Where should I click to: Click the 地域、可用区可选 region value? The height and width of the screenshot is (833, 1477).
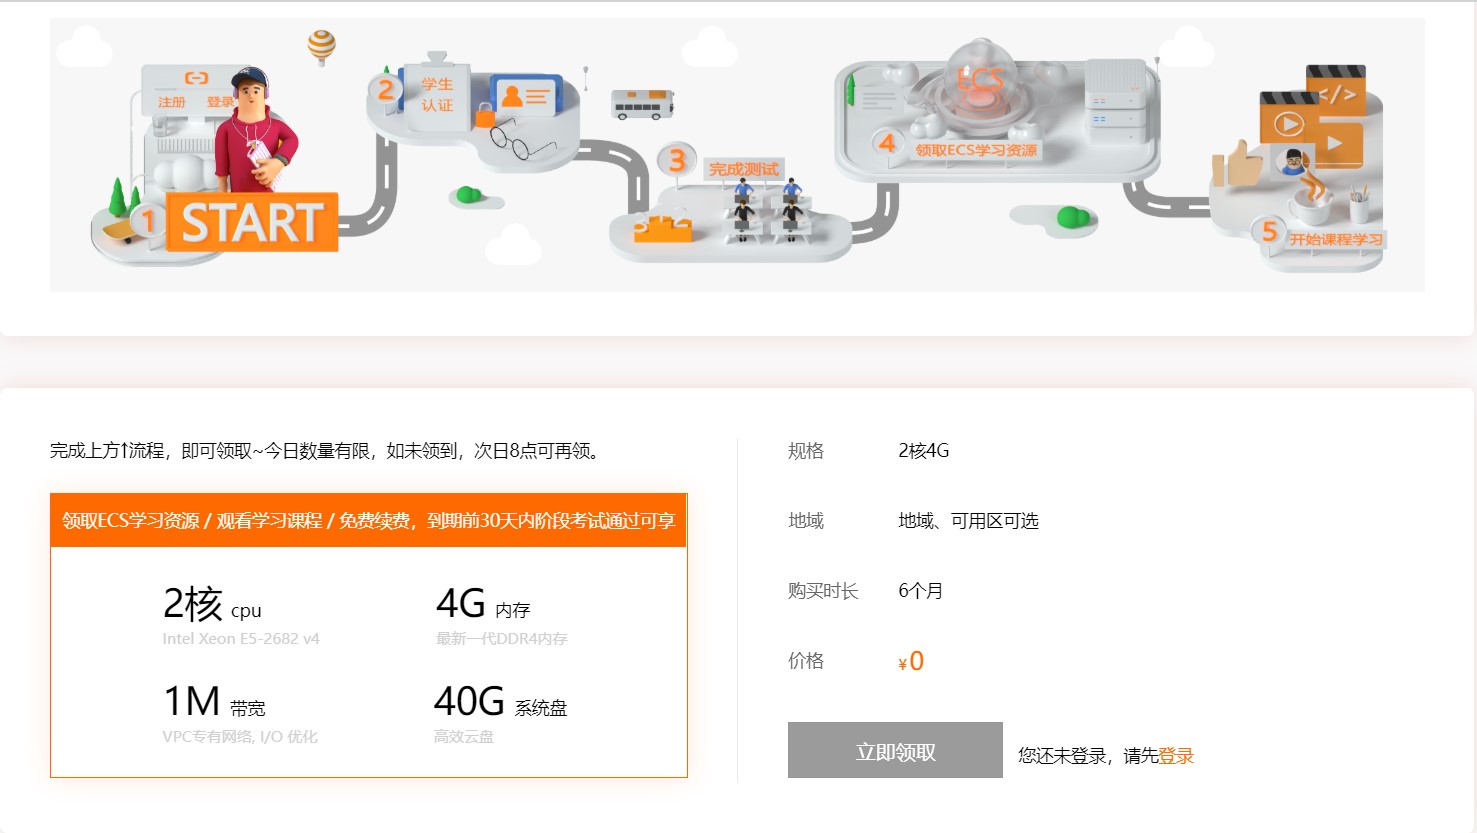coord(968,521)
